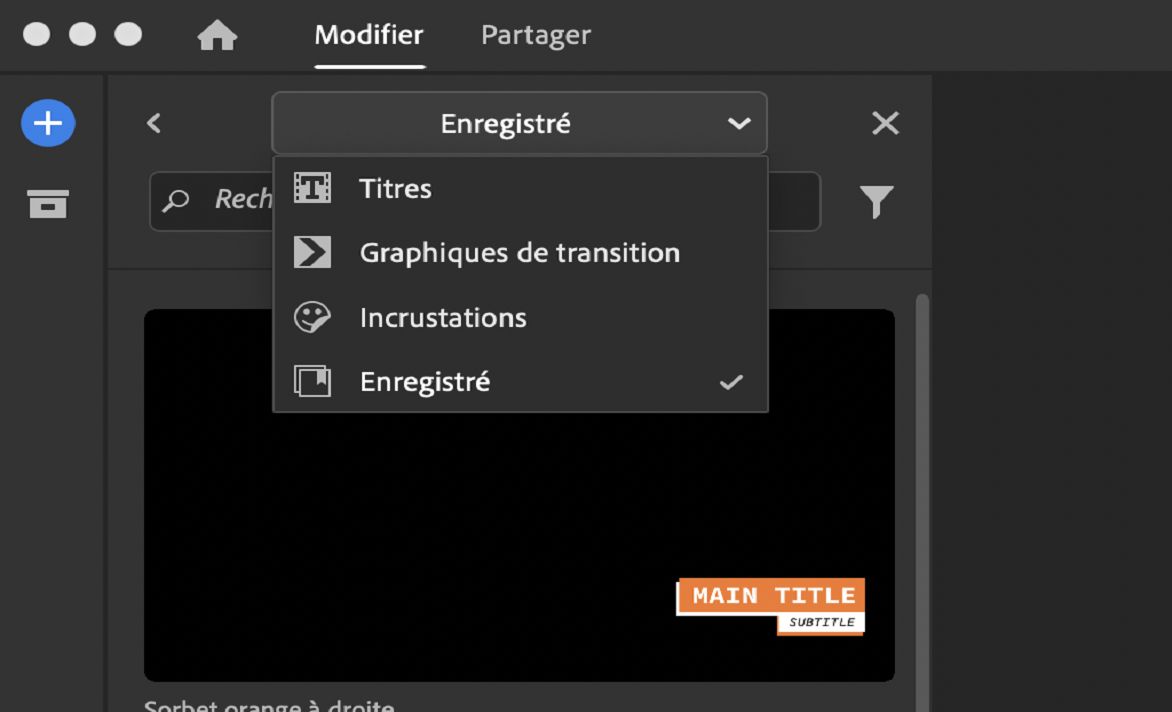The width and height of the screenshot is (1172, 712).
Task: Switch to the Partager tab
Action: (x=535, y=34)
